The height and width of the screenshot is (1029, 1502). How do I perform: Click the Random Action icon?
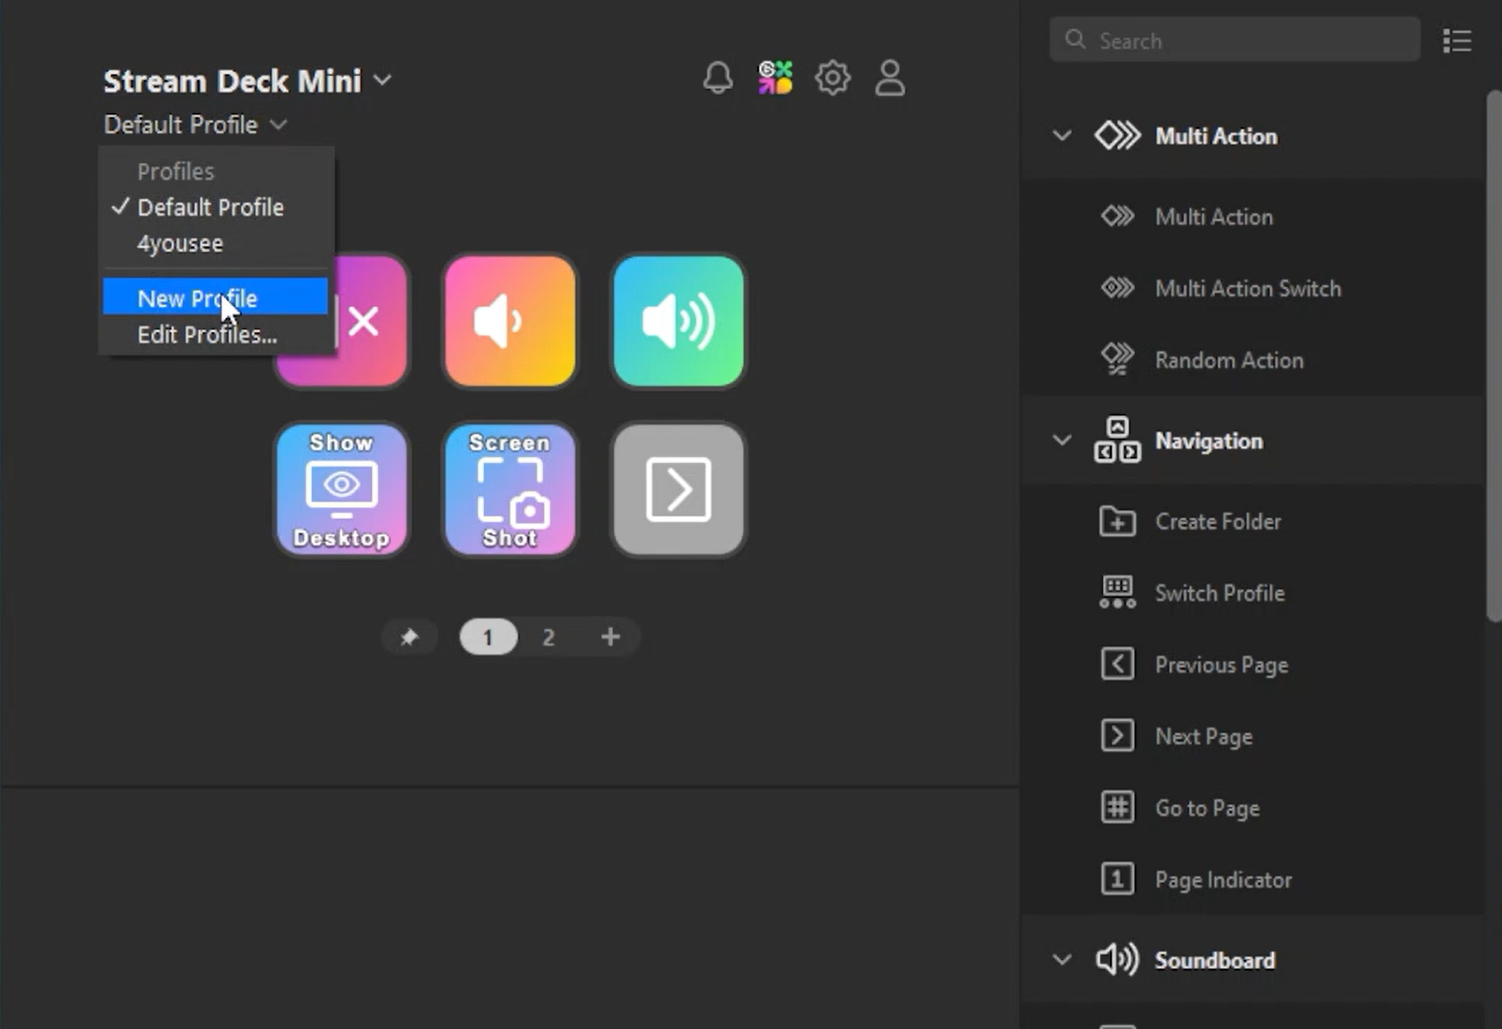[x=1117, y=359]
